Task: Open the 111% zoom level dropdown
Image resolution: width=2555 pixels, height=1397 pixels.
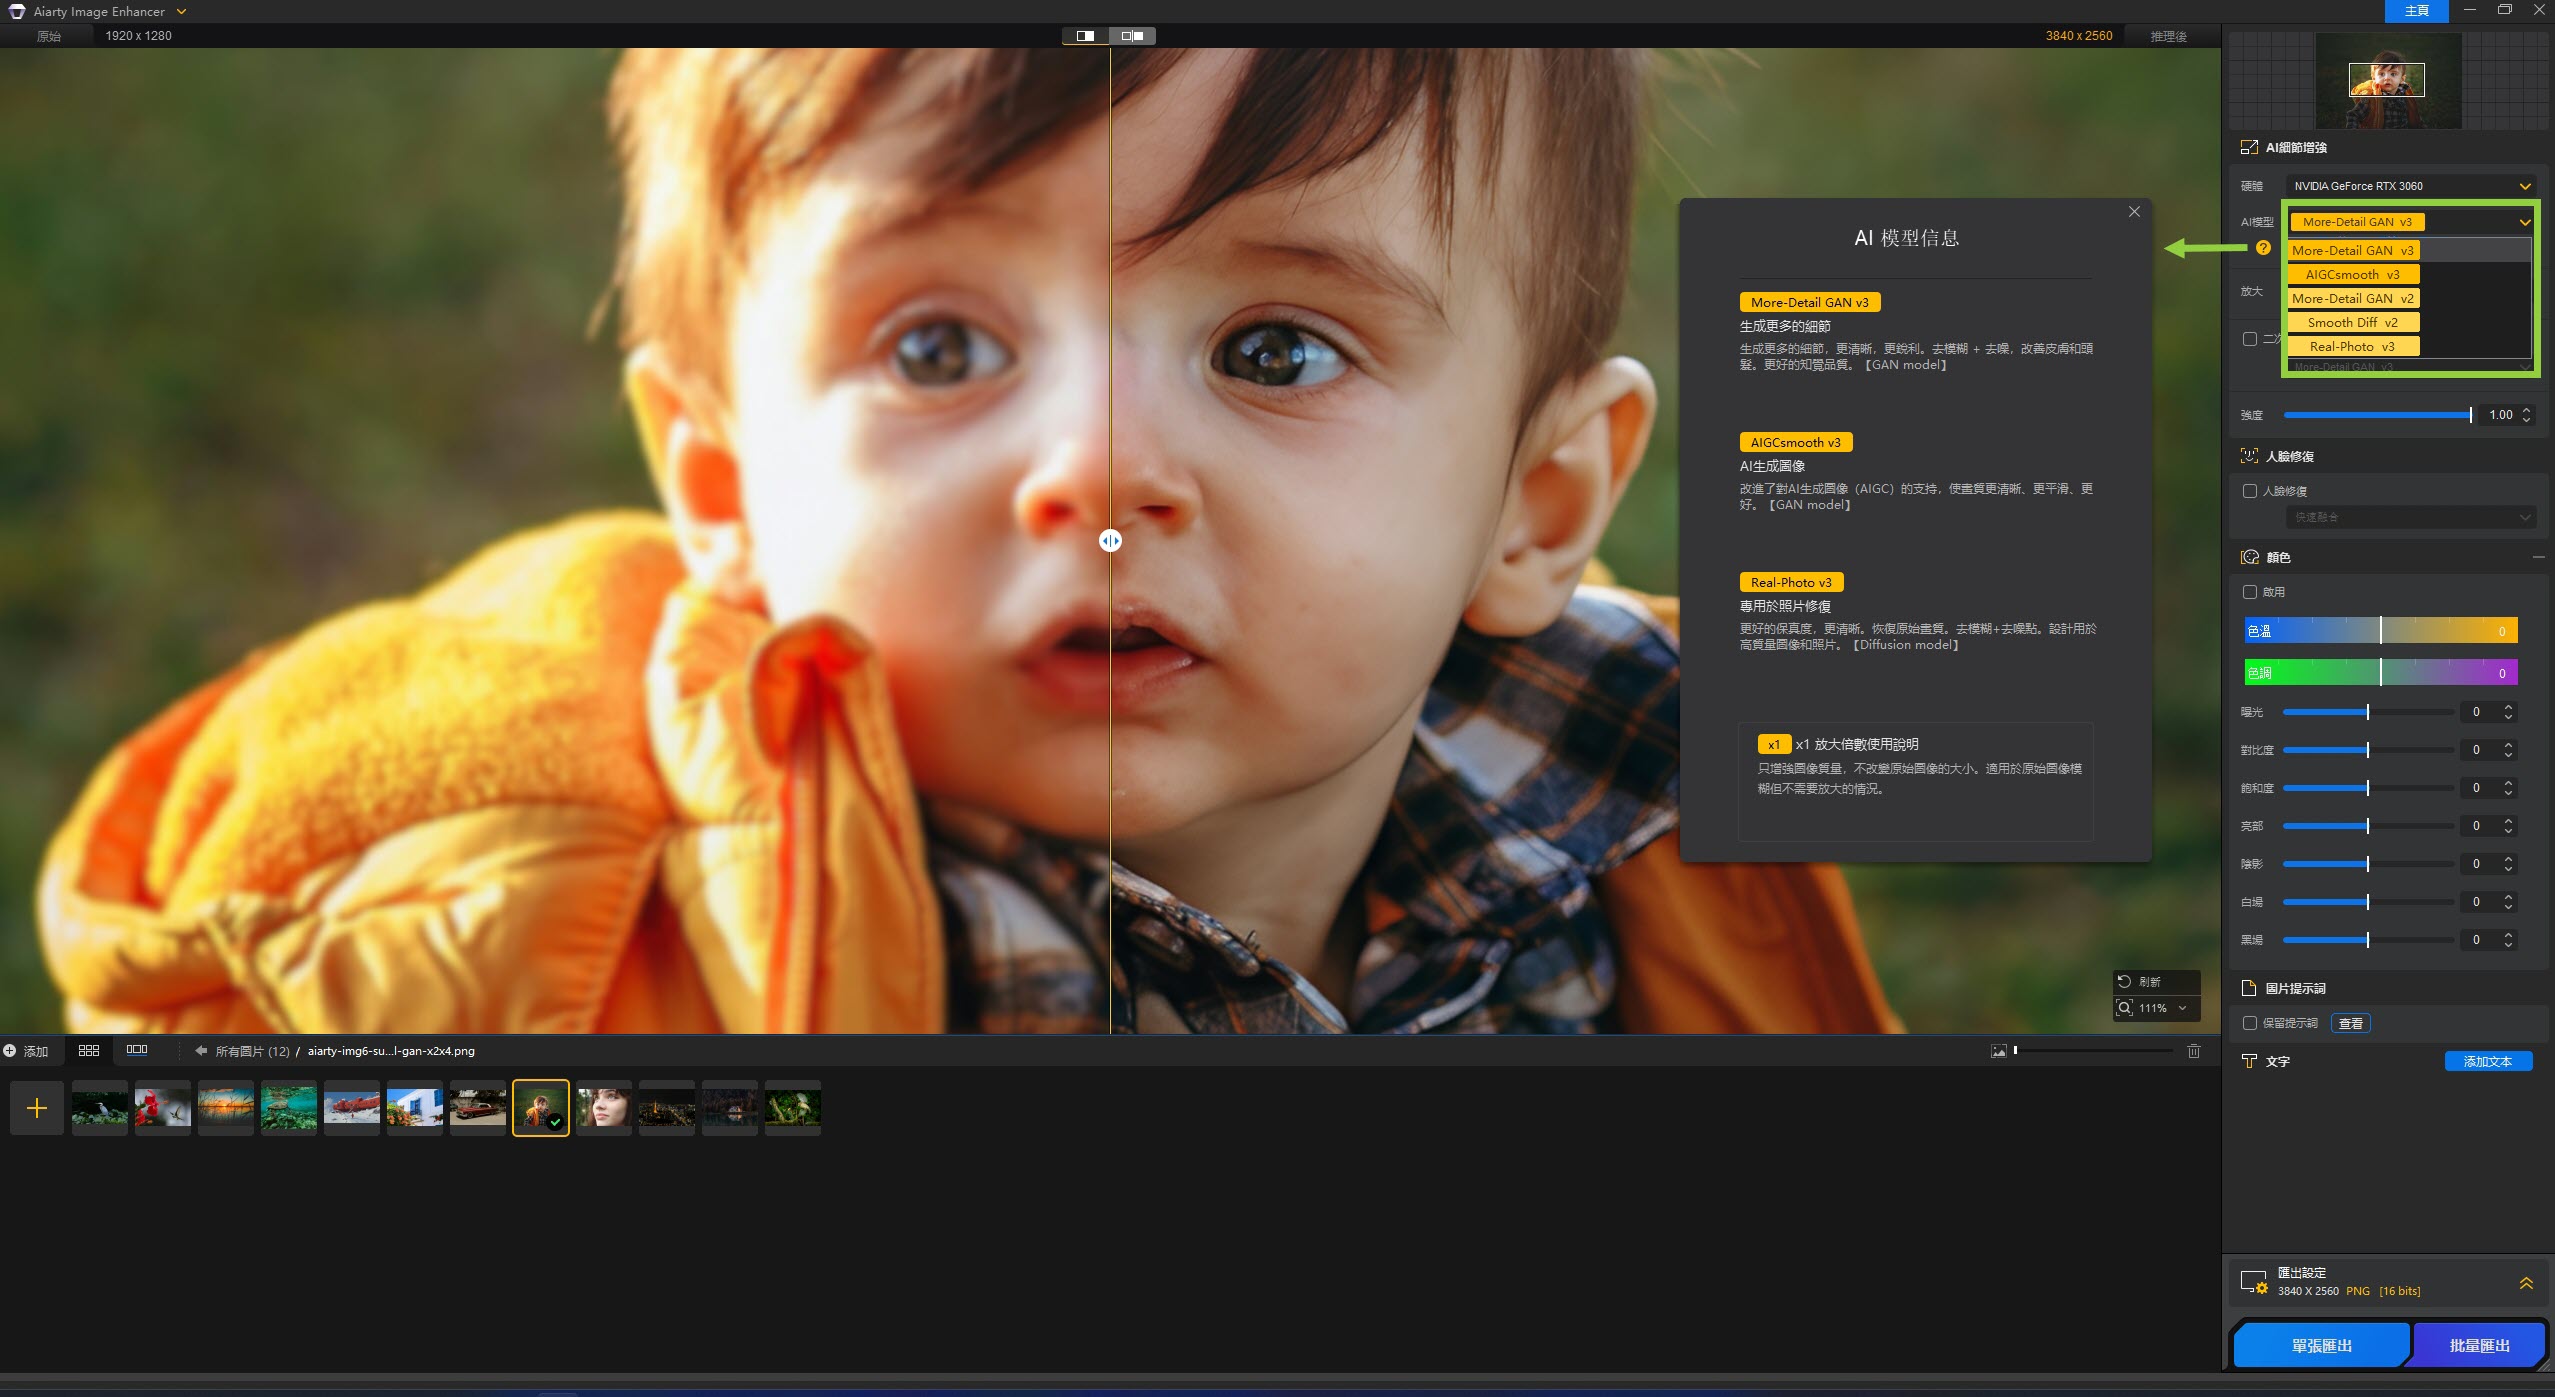Action: (x=2182, y=1008)
